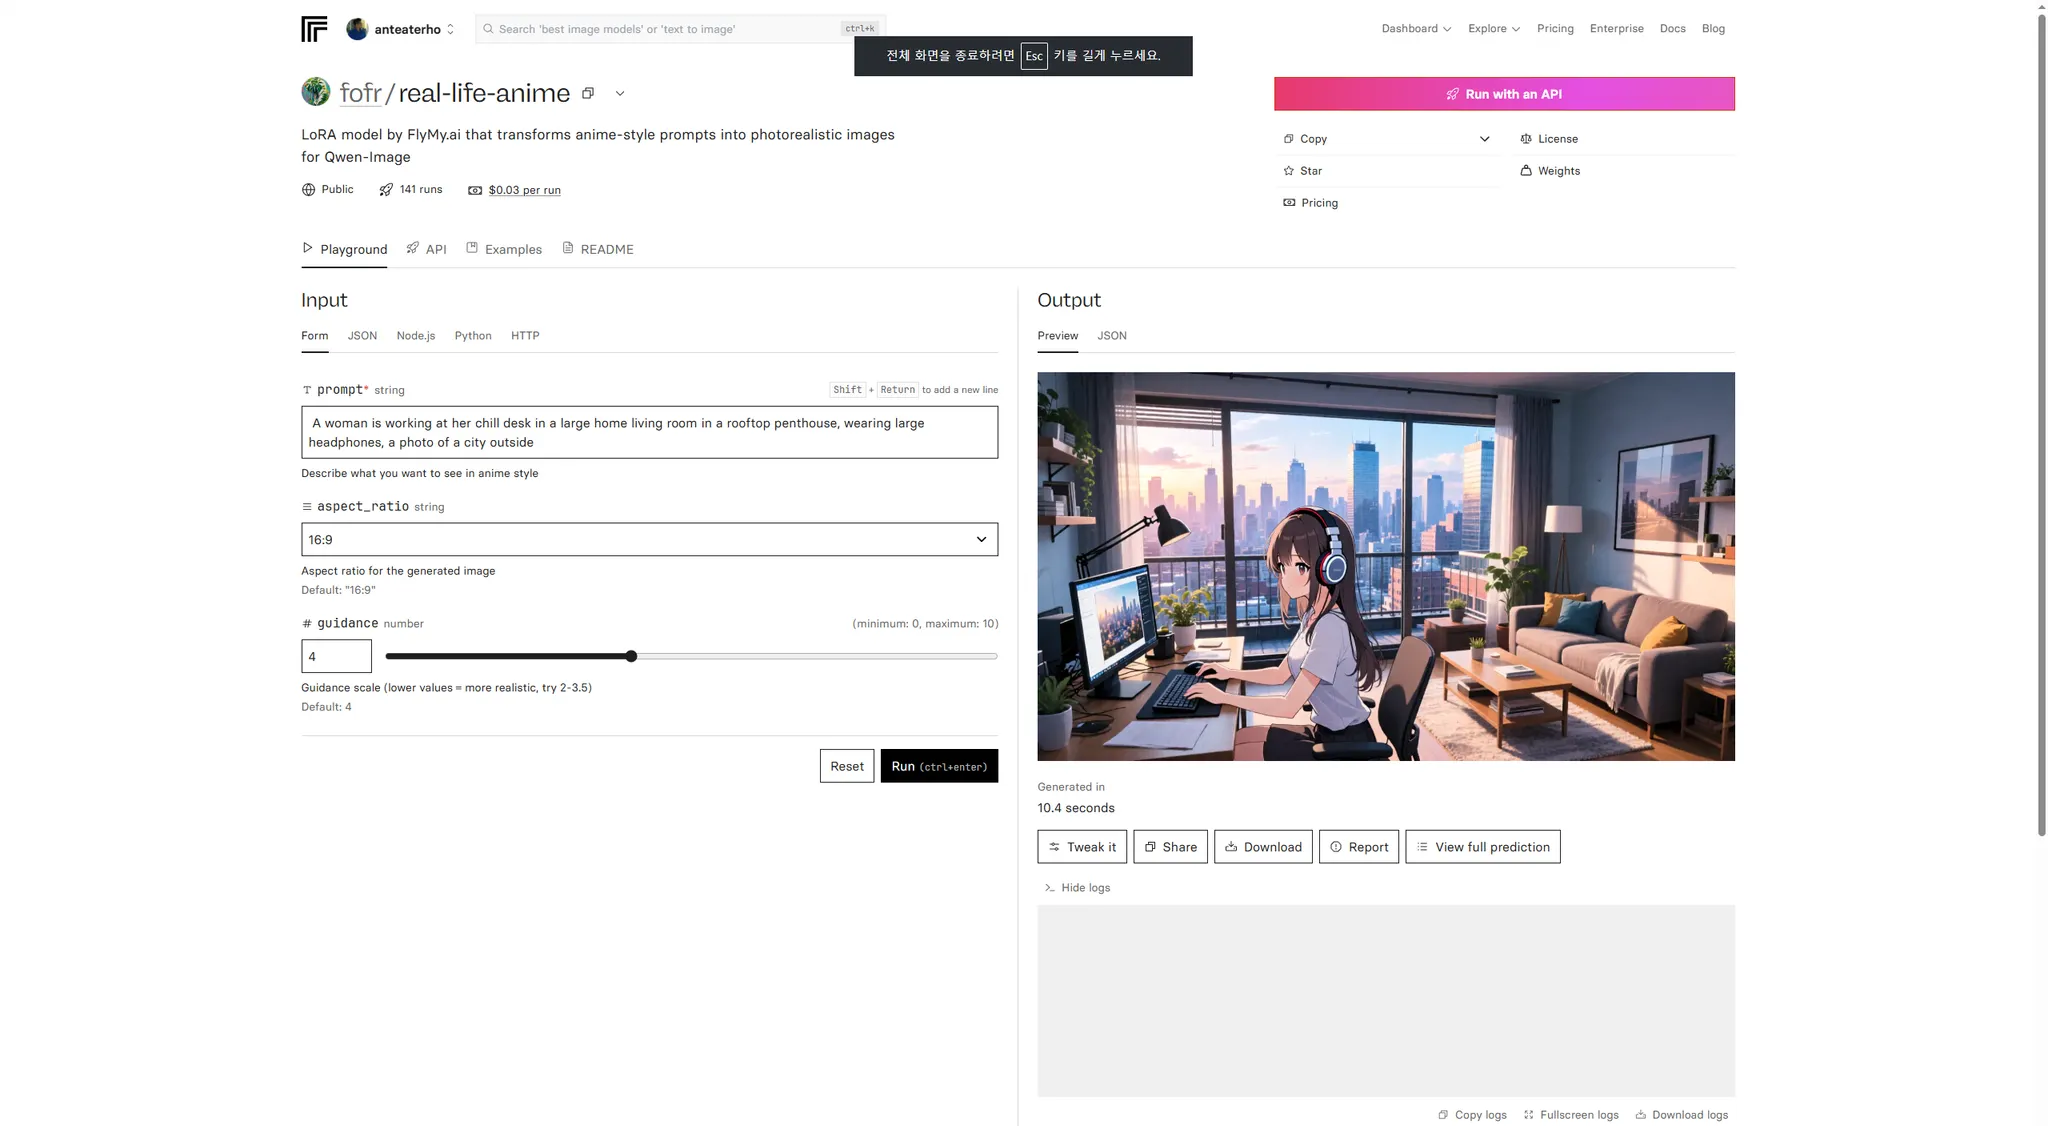Expand chevron next to model title
The width and height of the screenshot is (2048, 1126).
tap(620, 93)
